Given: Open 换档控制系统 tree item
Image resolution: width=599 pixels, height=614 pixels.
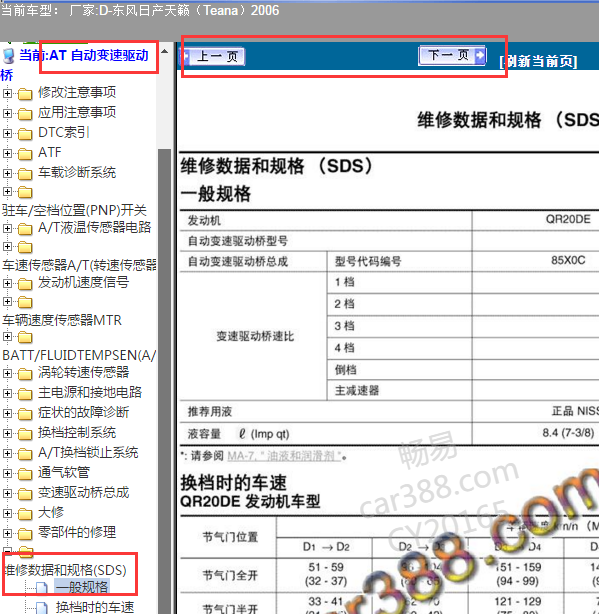Looking at the screenshot, I should click(77, 432).
